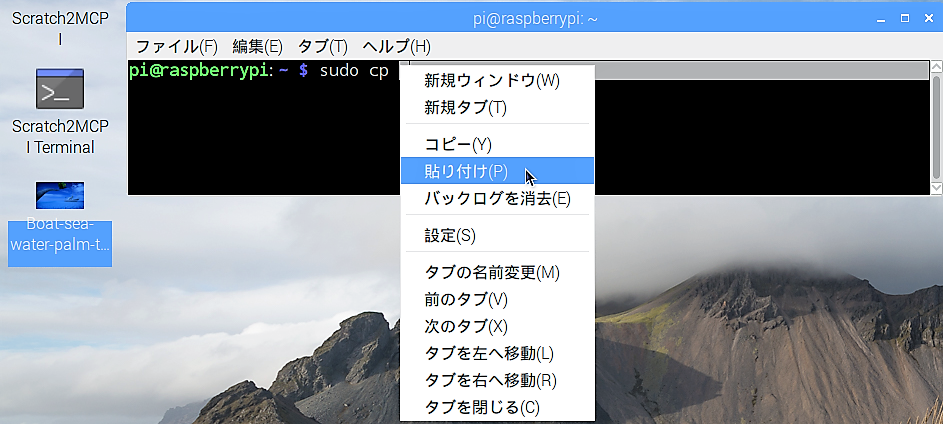Choose タブを右へ移動(R) entry

point(497,381)
